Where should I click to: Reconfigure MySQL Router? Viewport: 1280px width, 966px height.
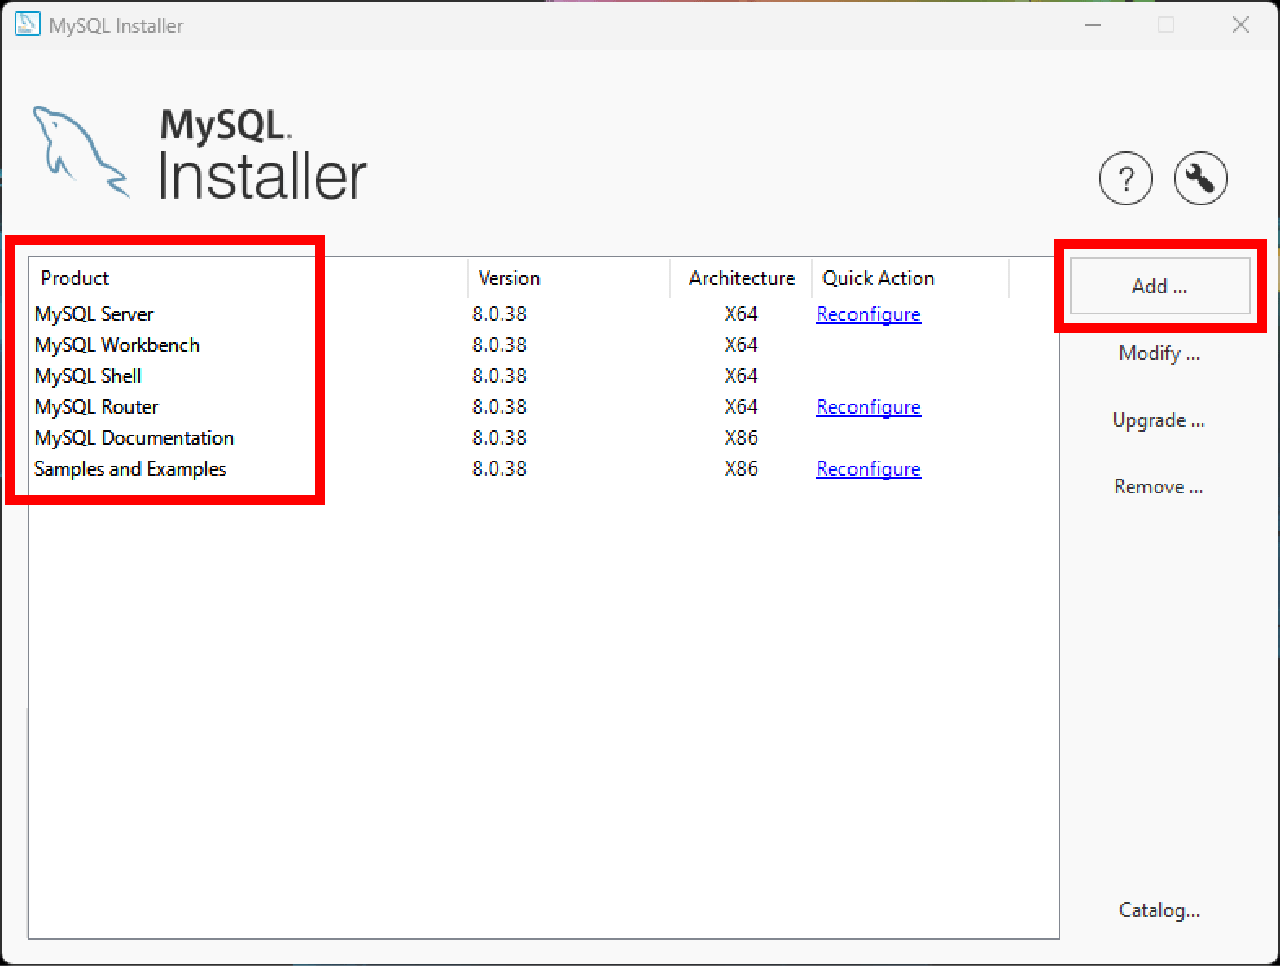[868, 406]
